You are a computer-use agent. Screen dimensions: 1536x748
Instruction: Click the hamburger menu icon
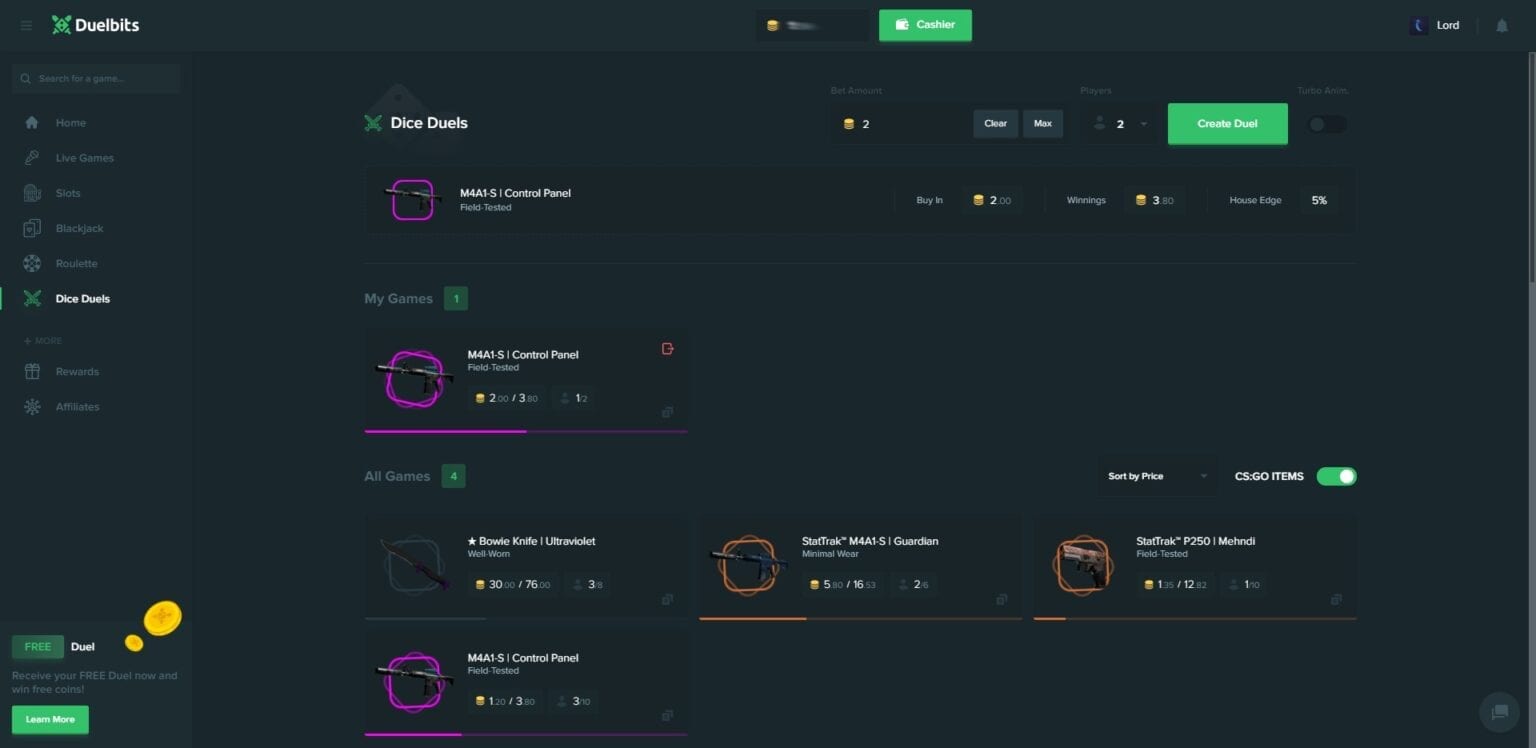point(26,25)
